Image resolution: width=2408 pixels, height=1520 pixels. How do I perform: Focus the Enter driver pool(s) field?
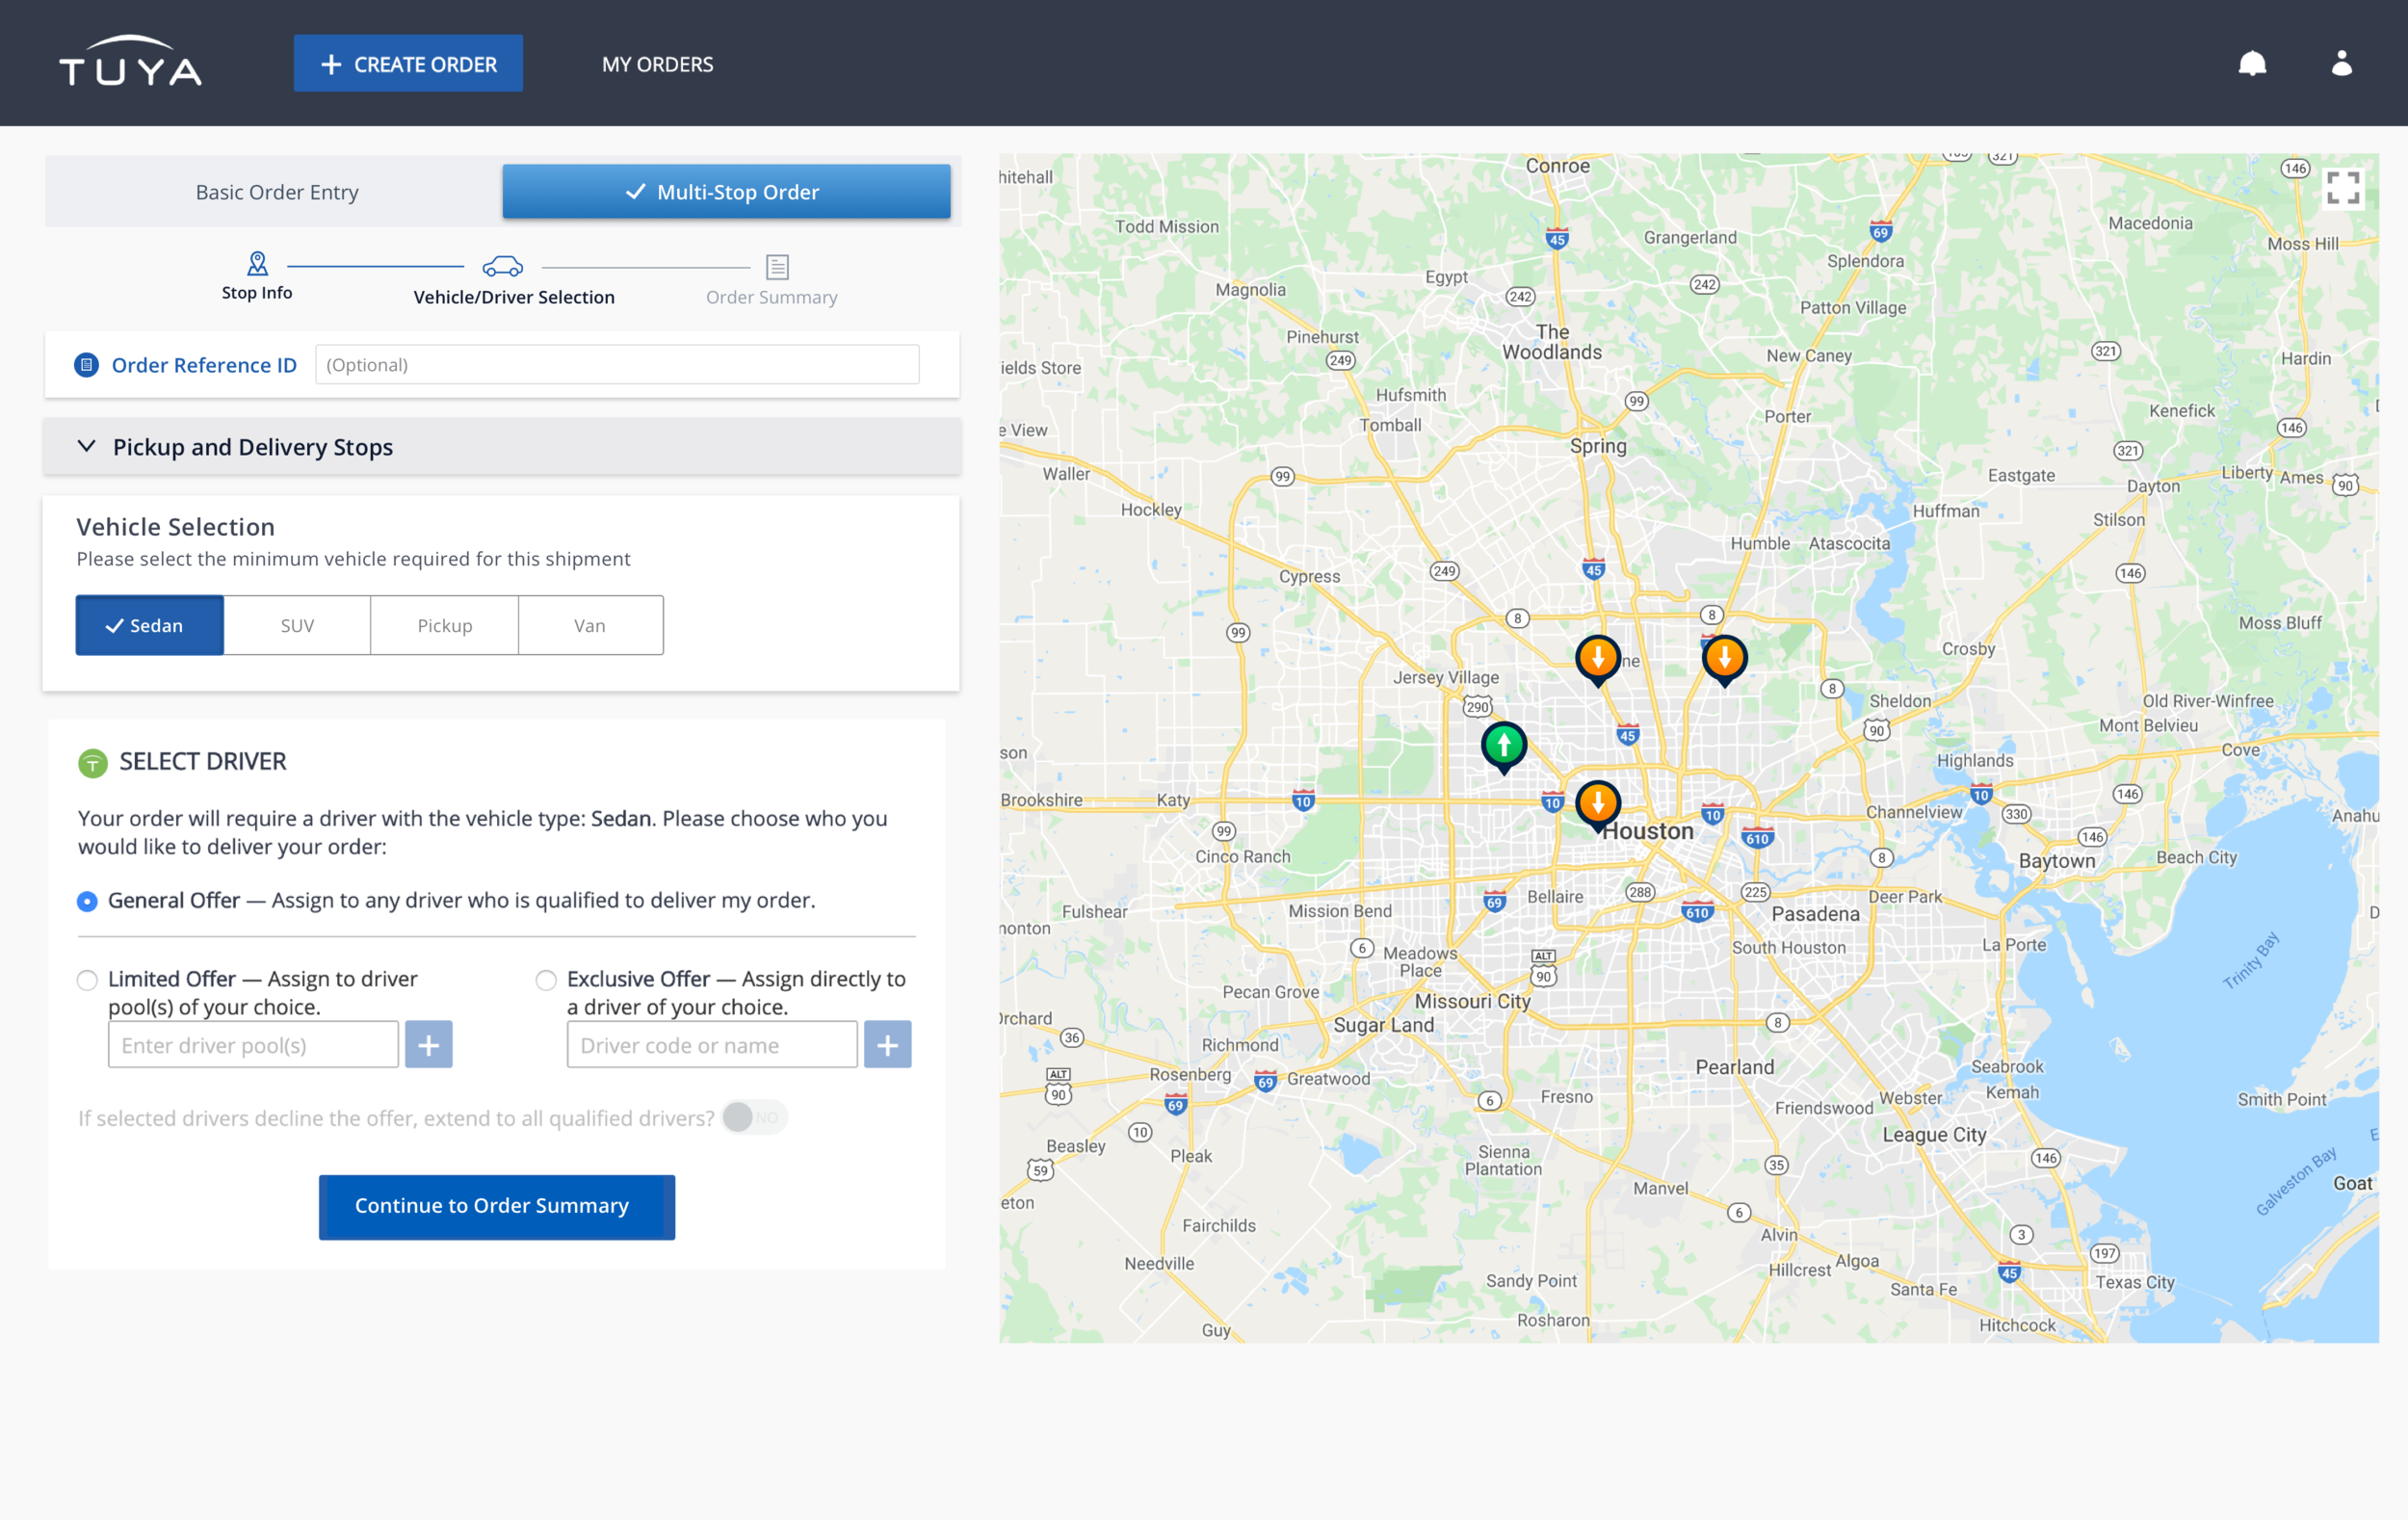coord(253,1045)
